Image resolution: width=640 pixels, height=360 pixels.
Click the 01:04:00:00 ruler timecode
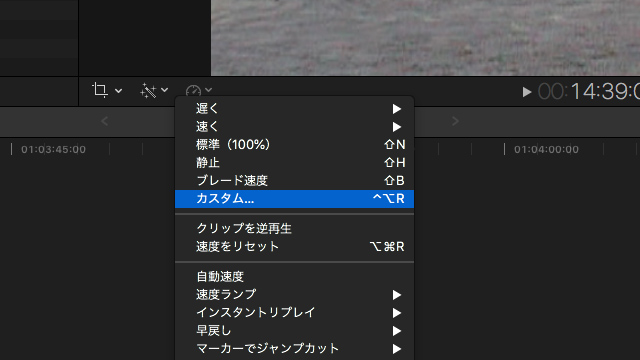546,149
